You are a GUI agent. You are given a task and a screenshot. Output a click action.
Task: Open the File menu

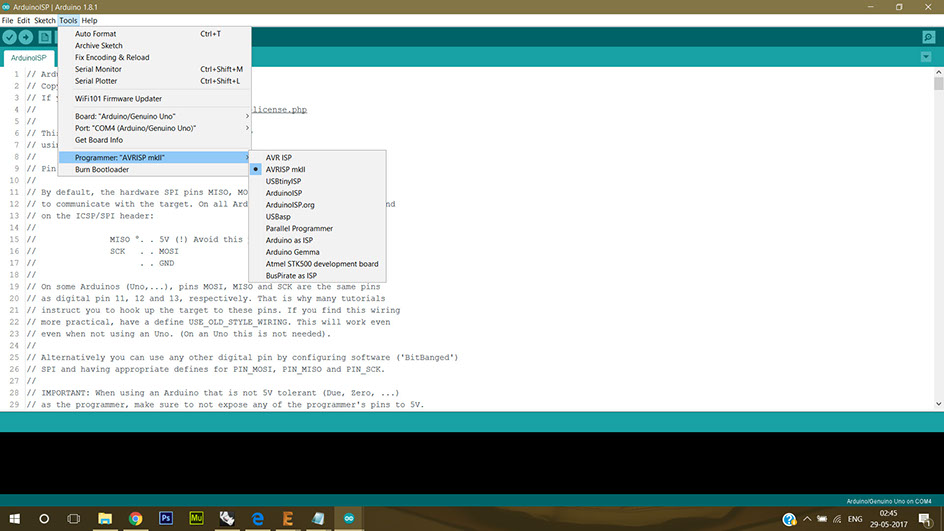point(7,20)
